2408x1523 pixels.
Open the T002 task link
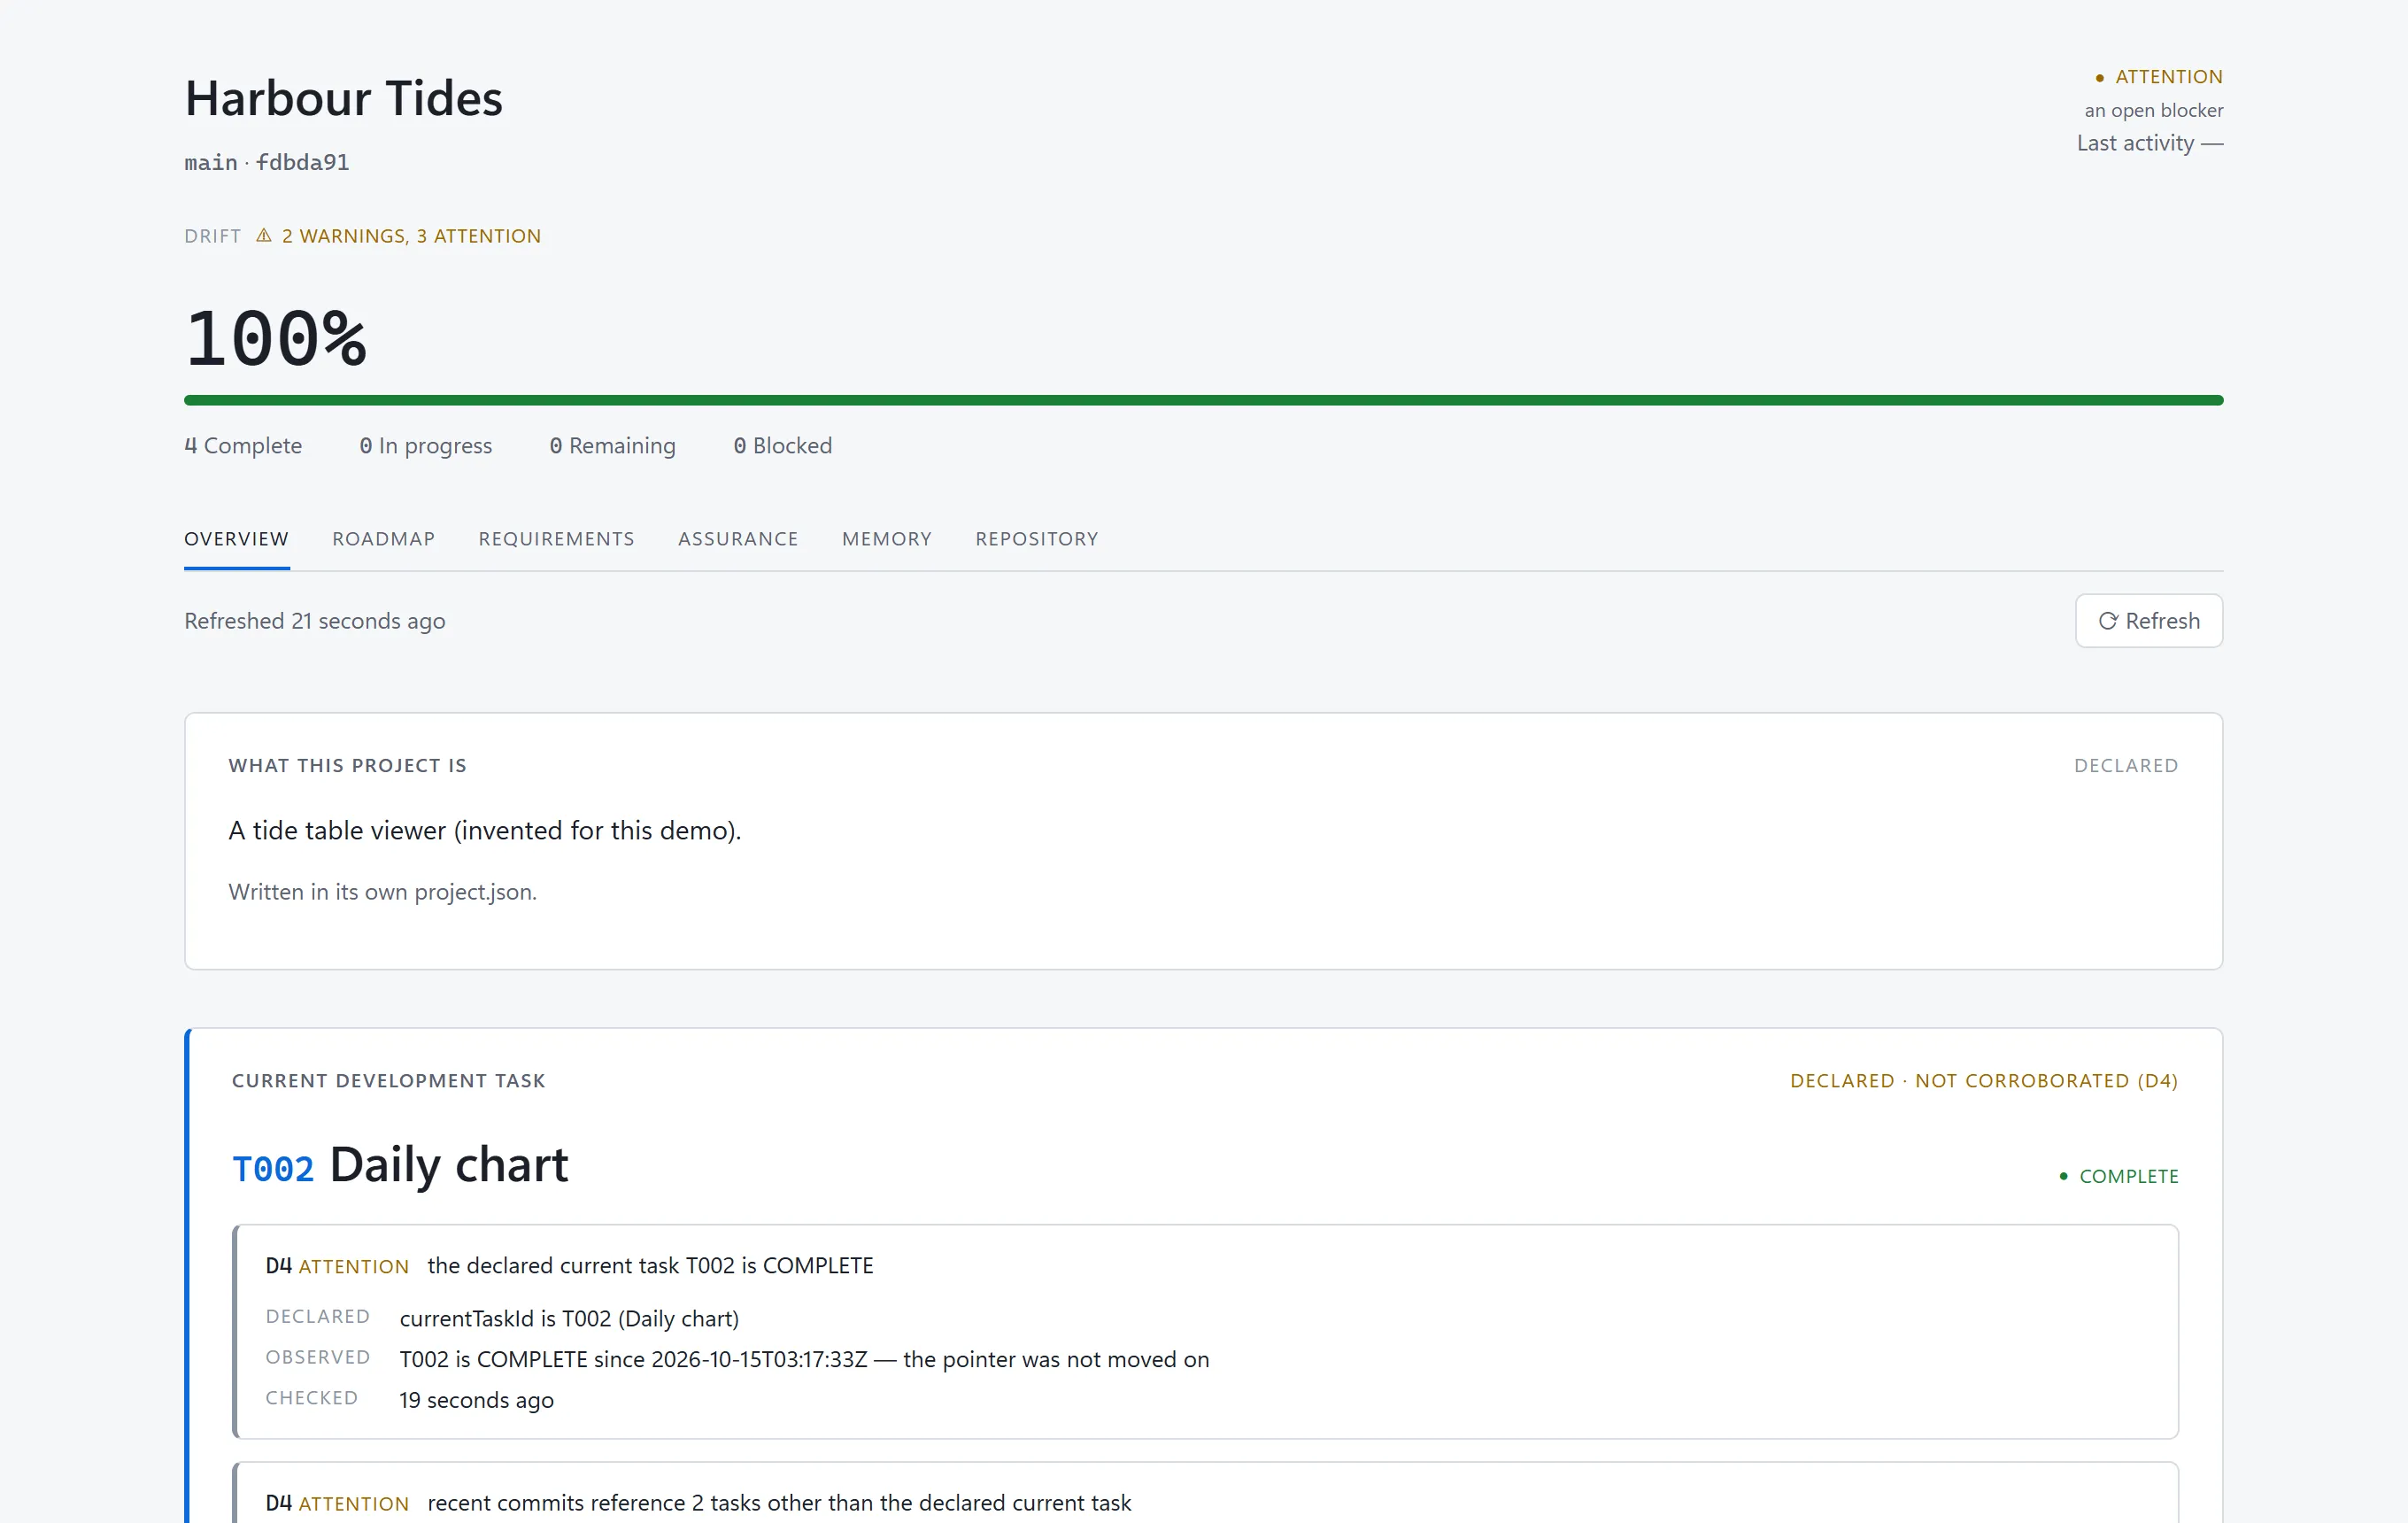273,1169
